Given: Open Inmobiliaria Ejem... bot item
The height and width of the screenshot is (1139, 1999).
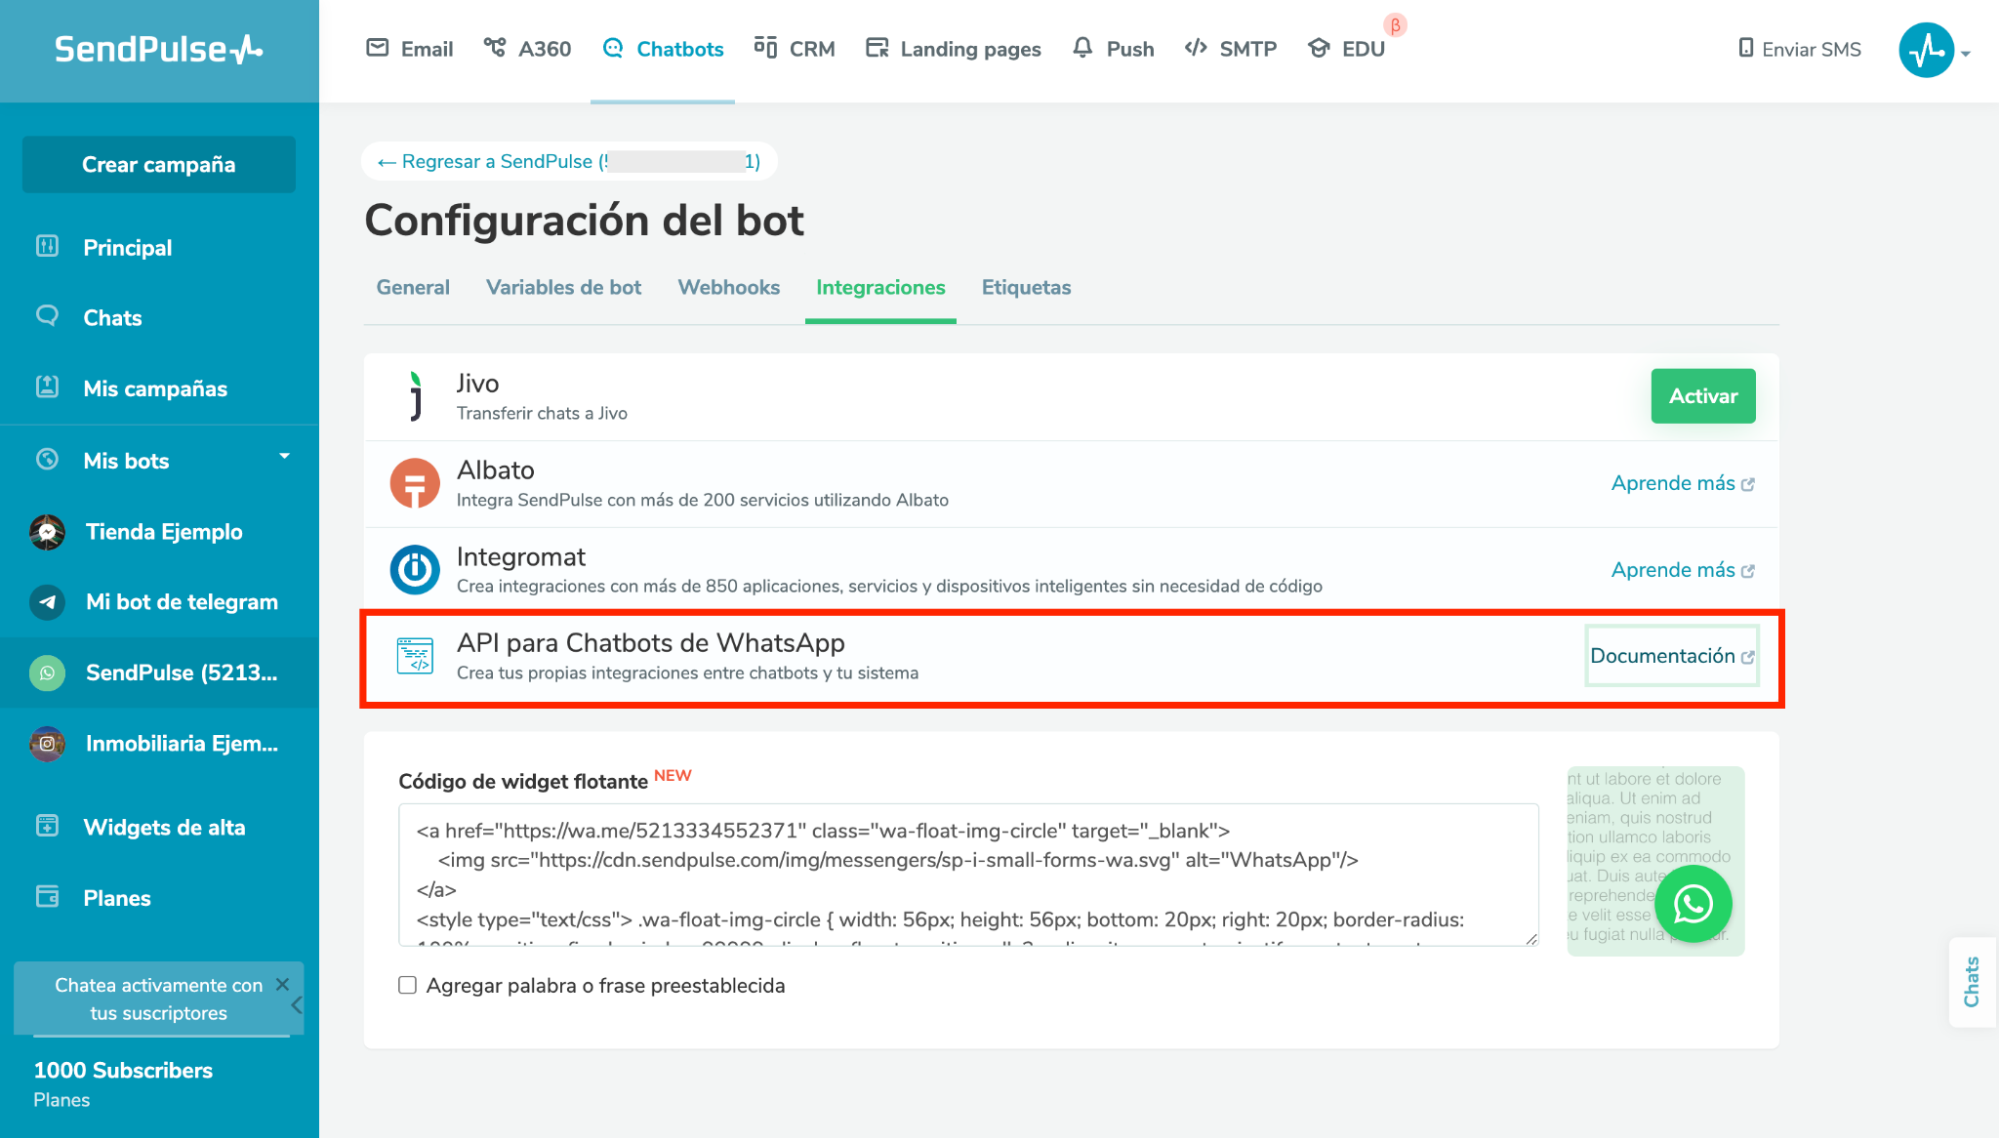Looking at the screenshot, I should (x=159, y=744).
